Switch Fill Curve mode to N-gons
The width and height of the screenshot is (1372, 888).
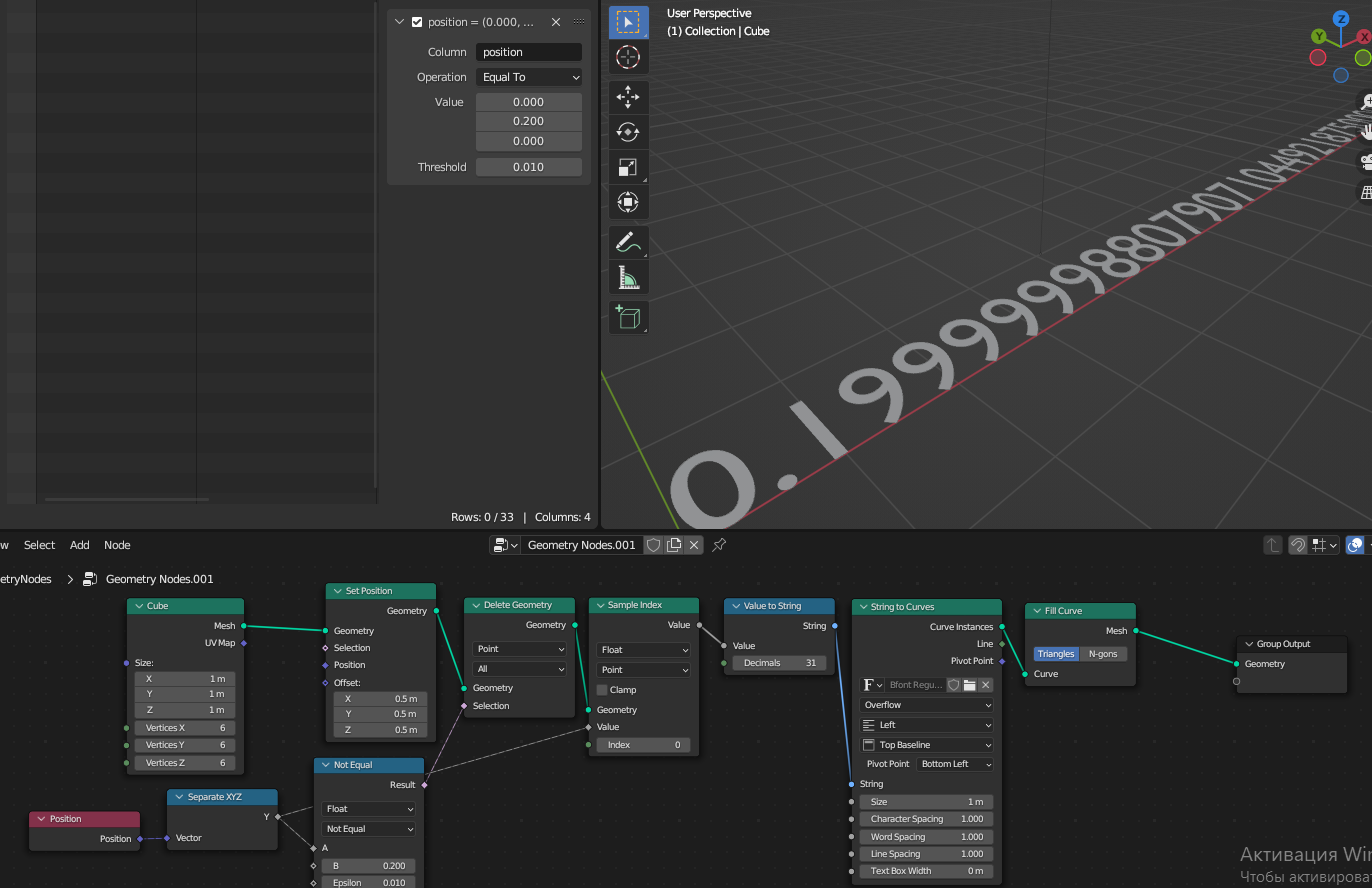pos(1103,654)
